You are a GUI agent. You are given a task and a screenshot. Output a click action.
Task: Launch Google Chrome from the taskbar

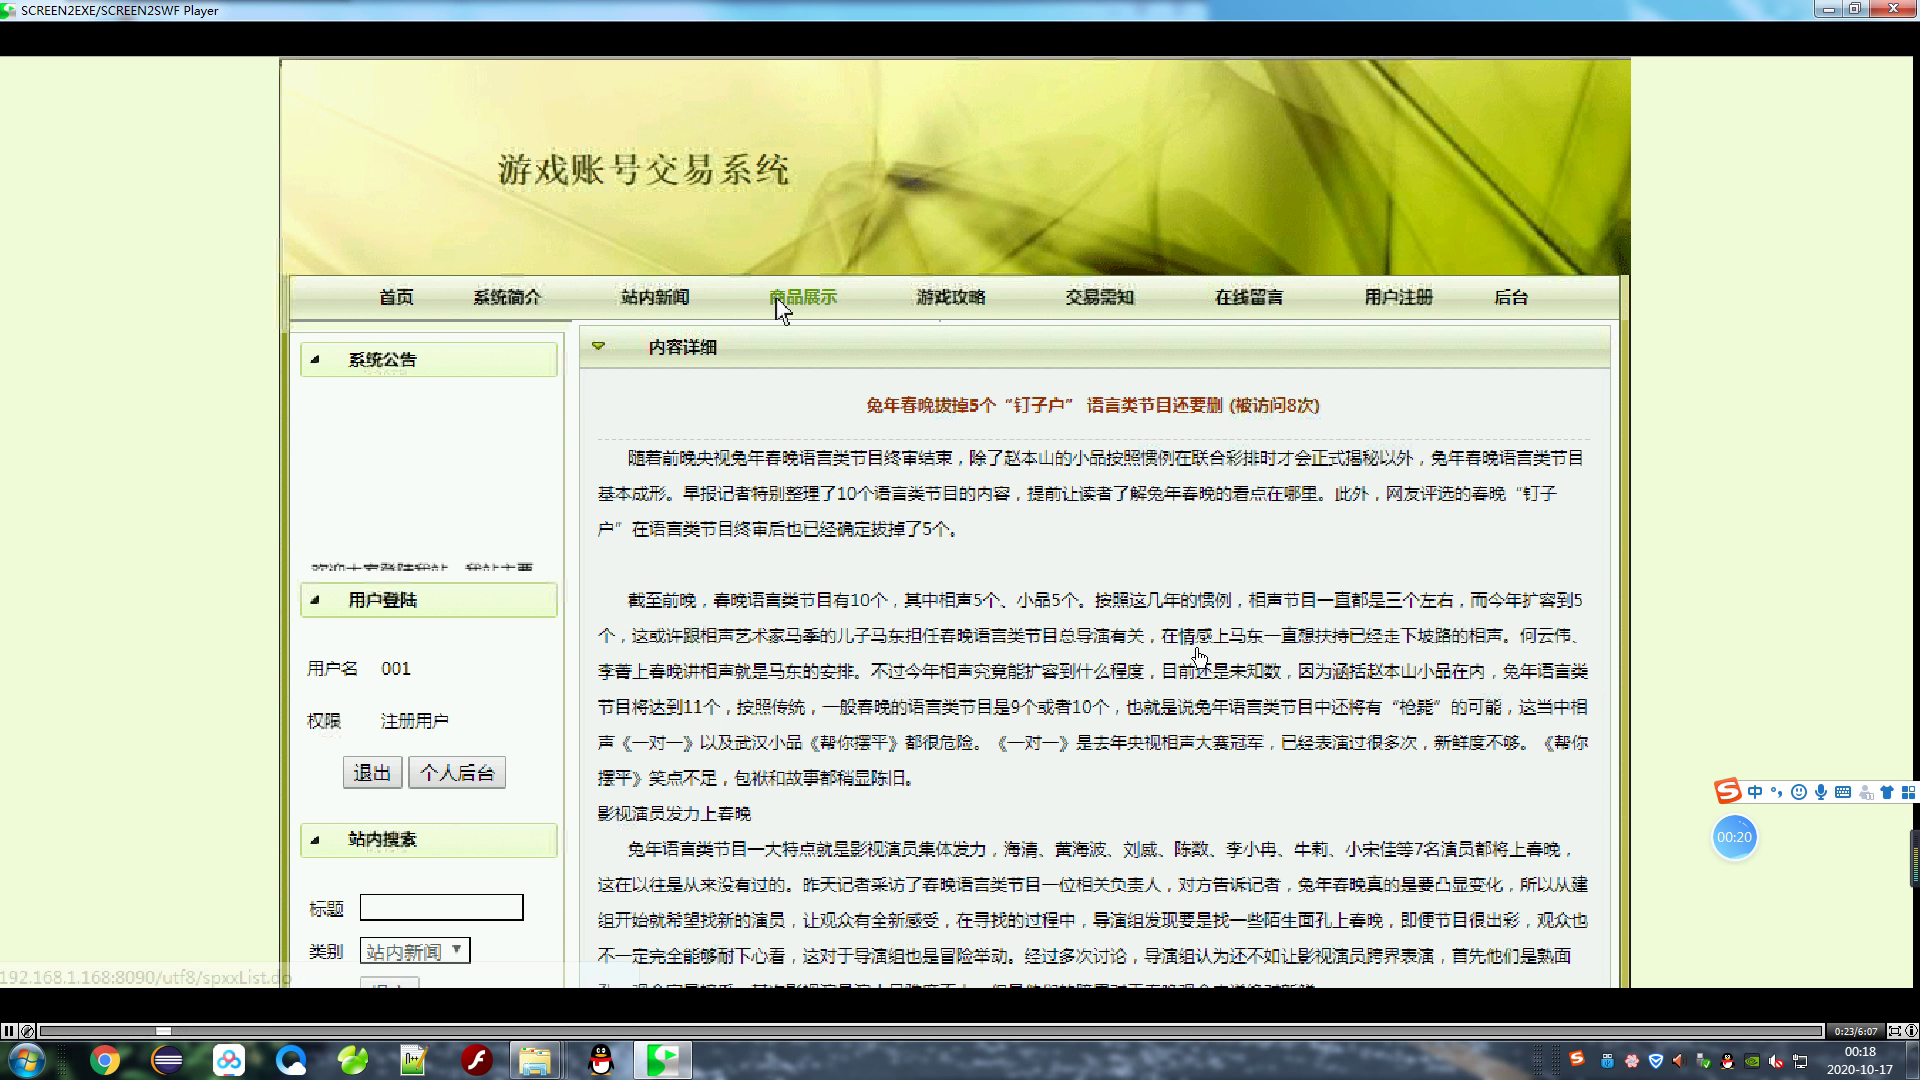(105, 1060)
